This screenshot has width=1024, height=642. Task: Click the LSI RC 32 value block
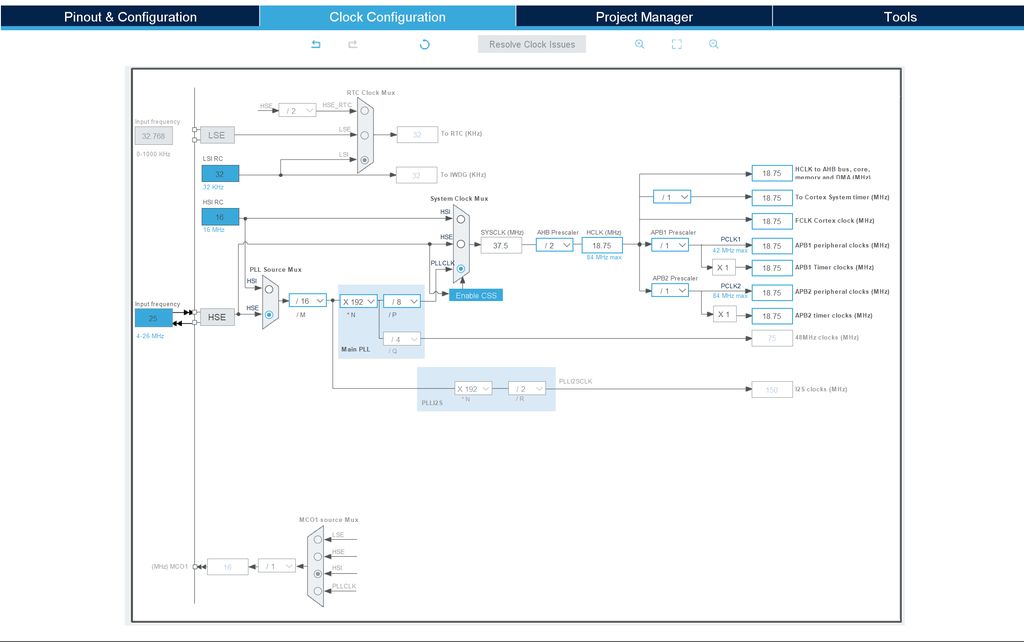[x=220, y=174]
